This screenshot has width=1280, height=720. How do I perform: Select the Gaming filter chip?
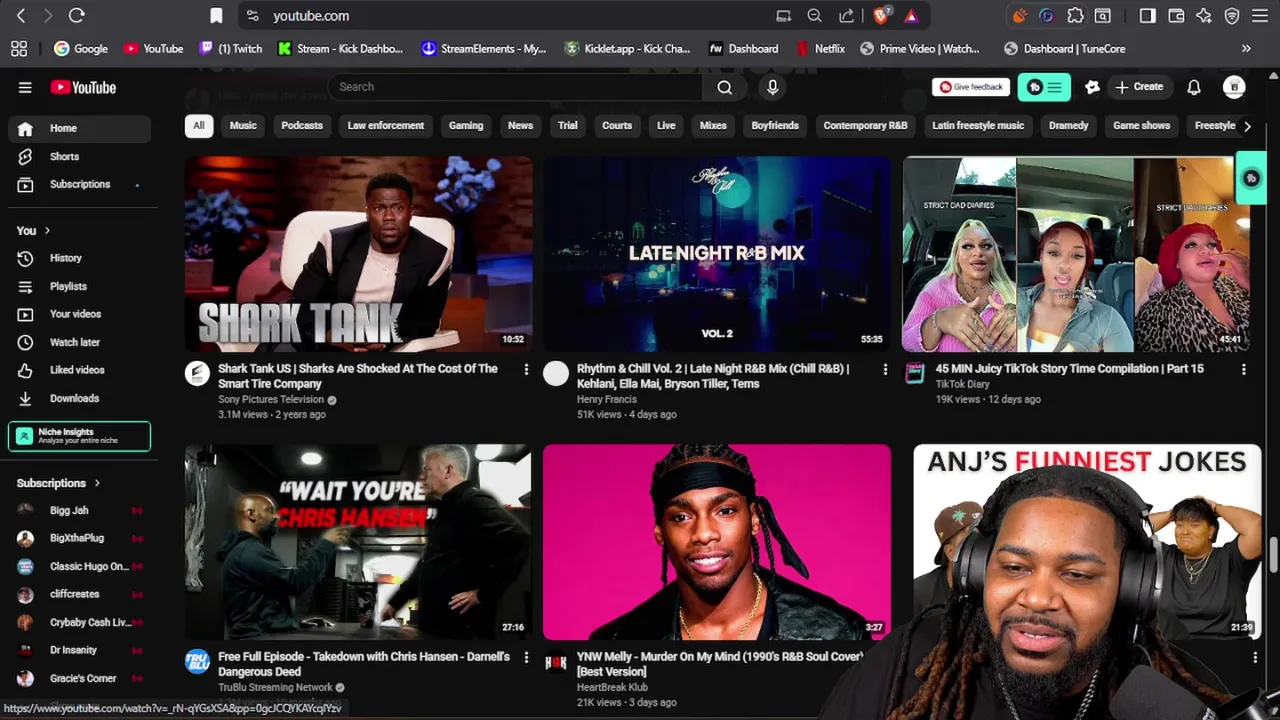(466, 126)
